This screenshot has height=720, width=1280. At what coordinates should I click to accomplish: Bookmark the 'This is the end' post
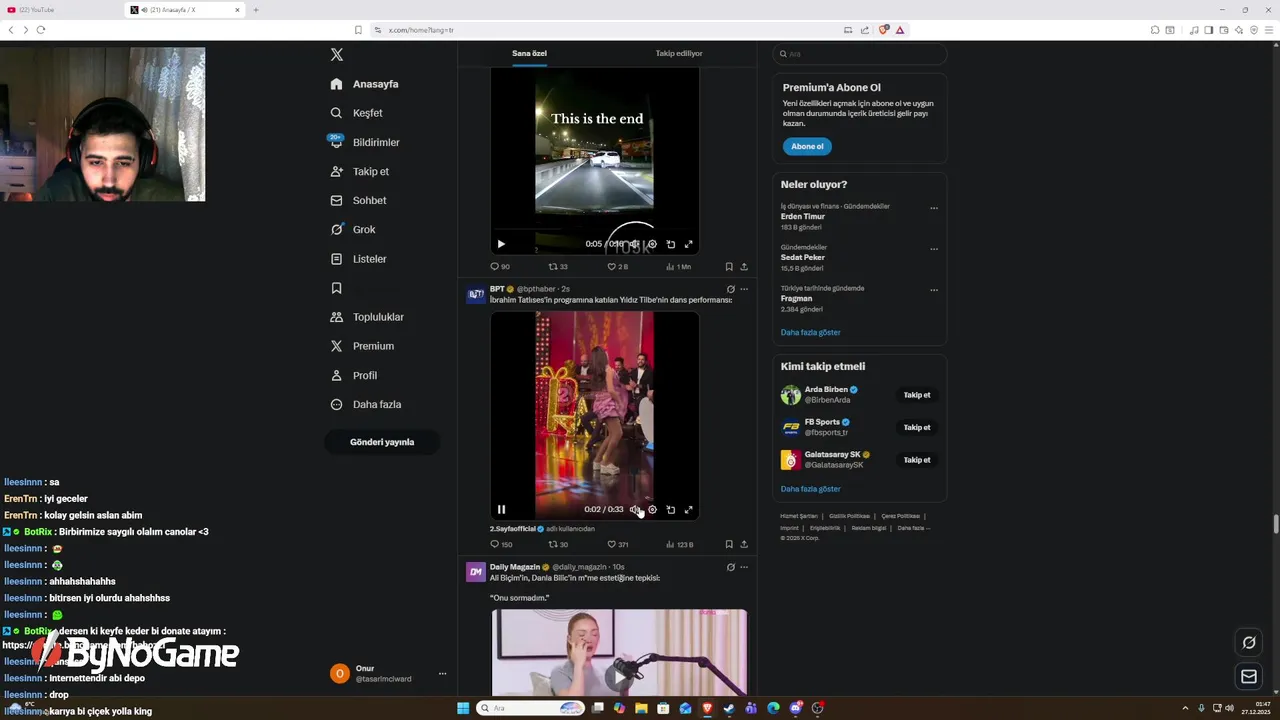pyautogui.click(x=729, y=267)
